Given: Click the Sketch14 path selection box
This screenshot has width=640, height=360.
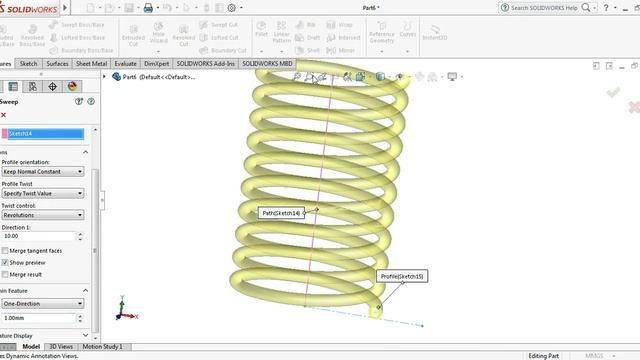Looking at the screenshot, I should 46,133.
